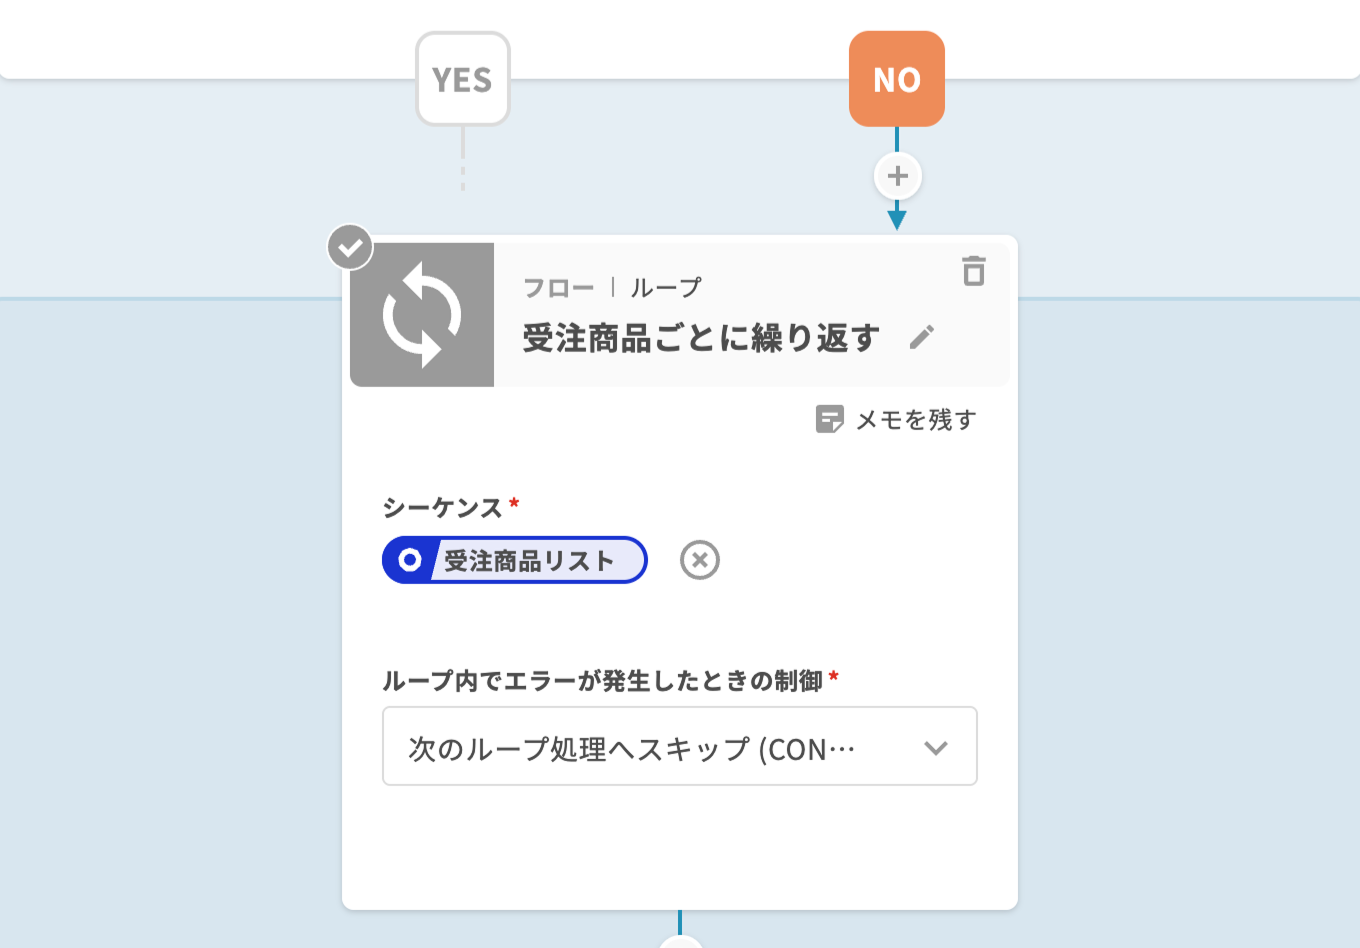Edit the step title using the pencil icon
The height and width of the screenshot is (948, 1360).
[x=922, y=337]
